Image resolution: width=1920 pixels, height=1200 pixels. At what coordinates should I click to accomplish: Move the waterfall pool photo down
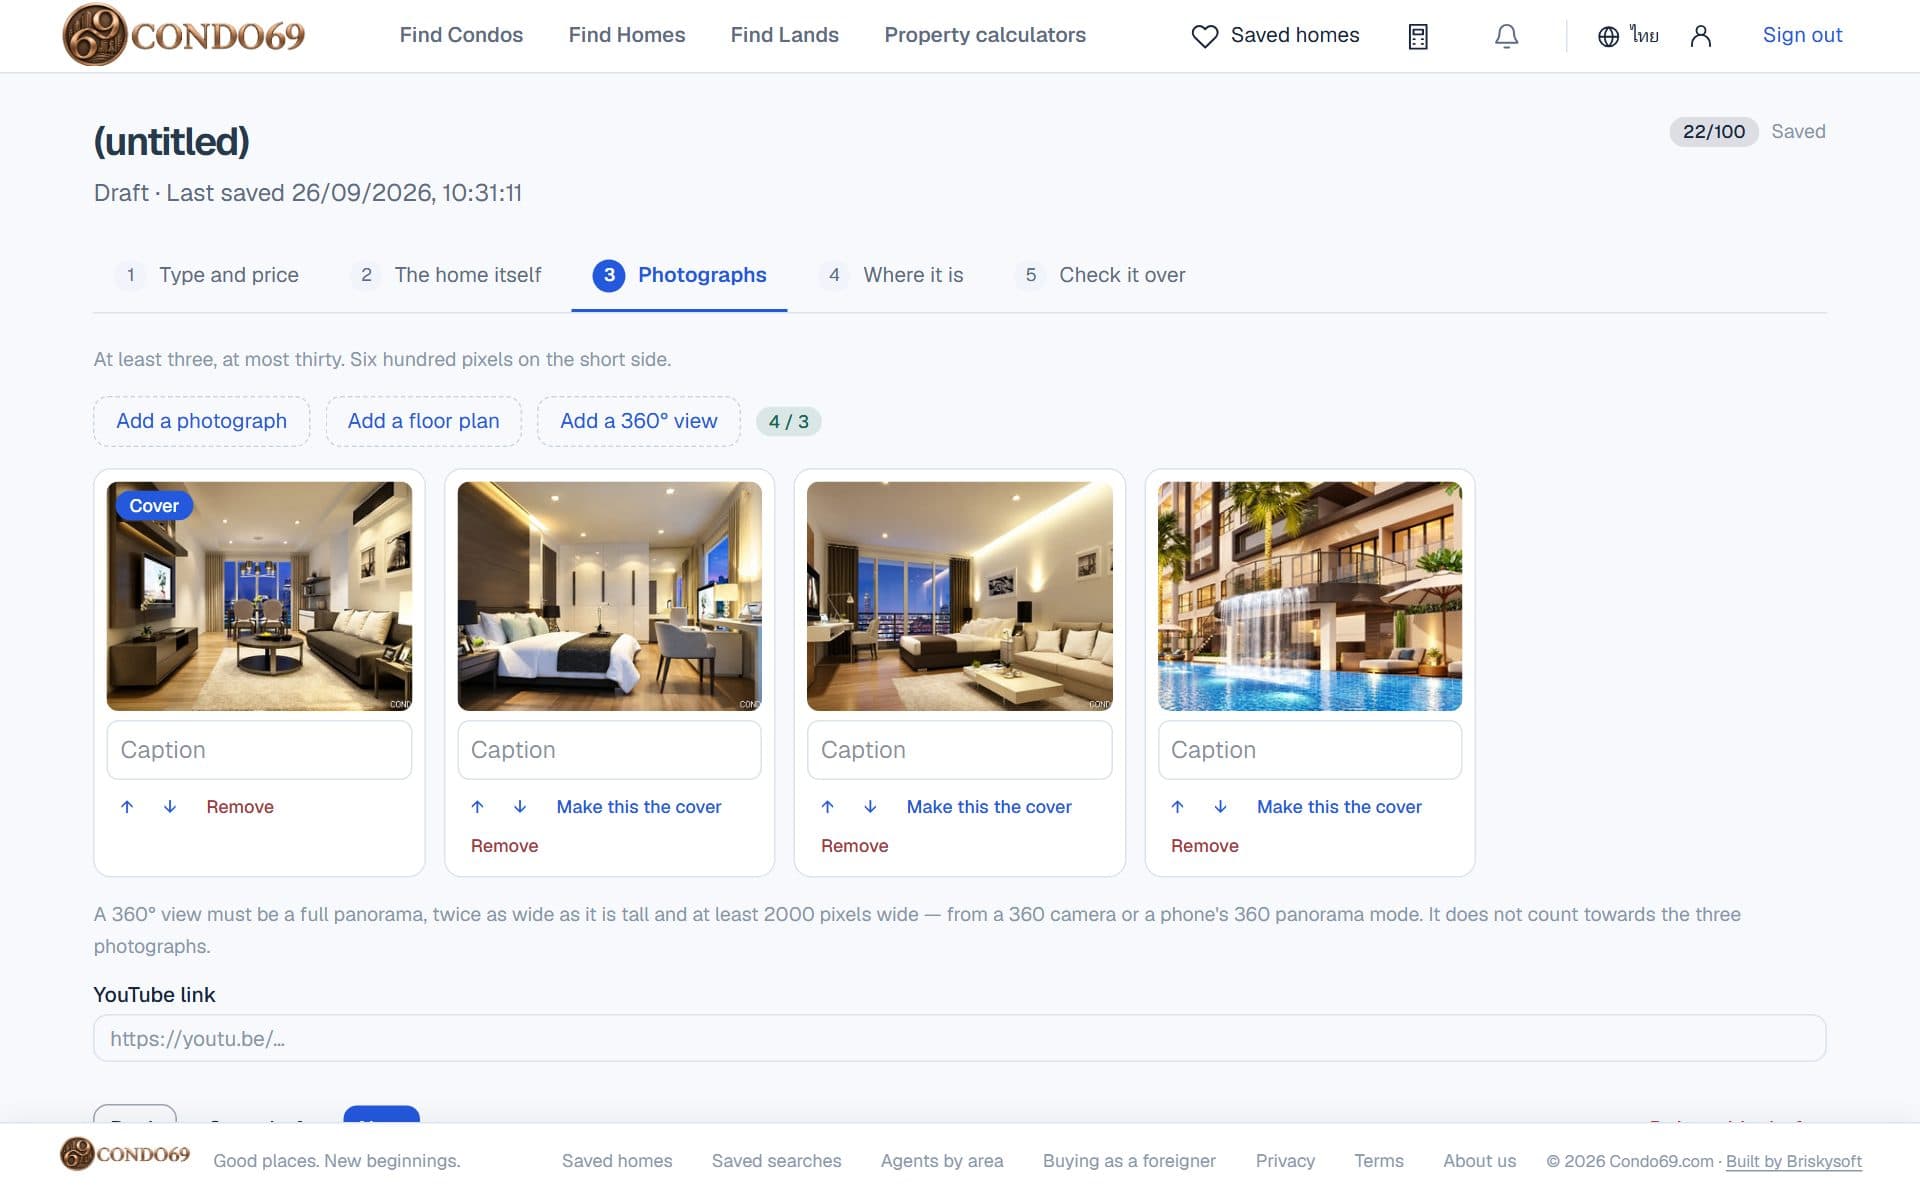[x=1220, y=807]
